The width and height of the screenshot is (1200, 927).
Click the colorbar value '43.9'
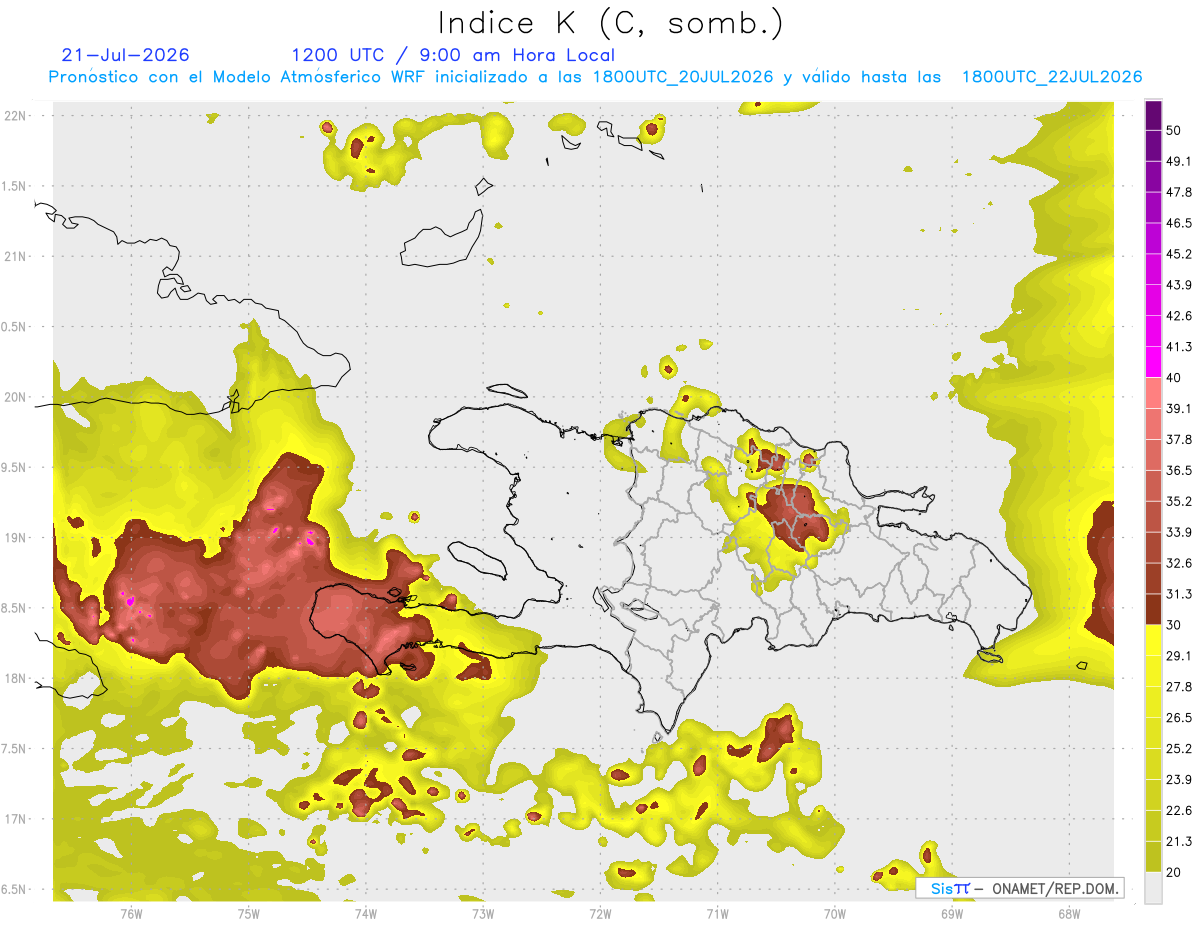tap(1179, 285)
